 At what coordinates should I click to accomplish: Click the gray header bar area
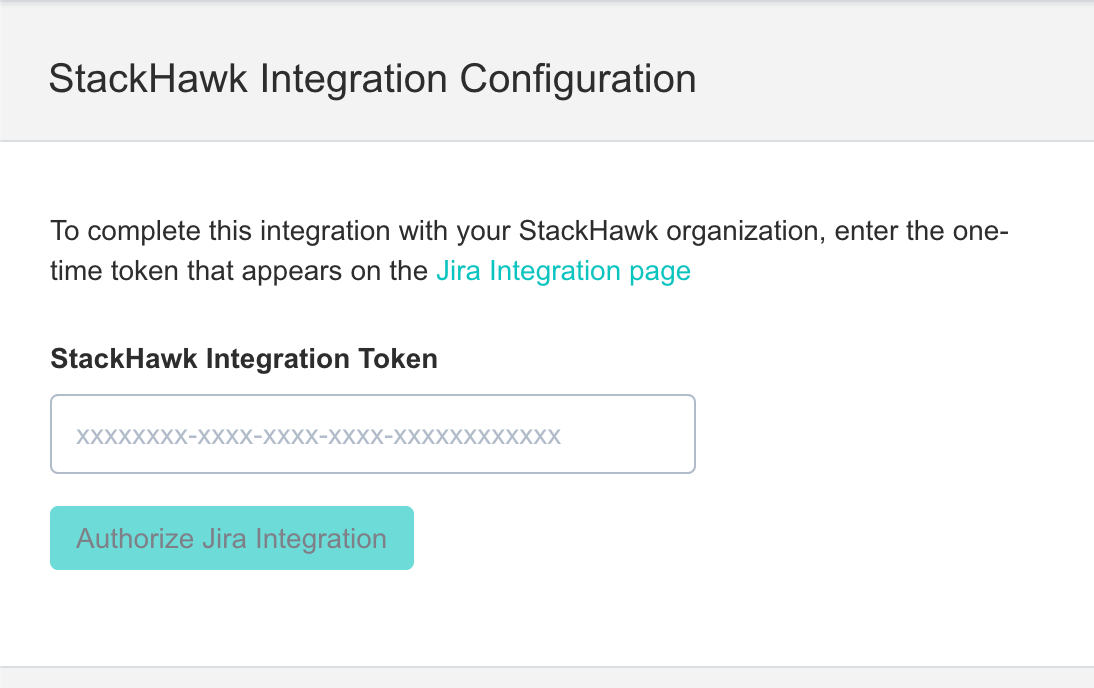(547, 70)
